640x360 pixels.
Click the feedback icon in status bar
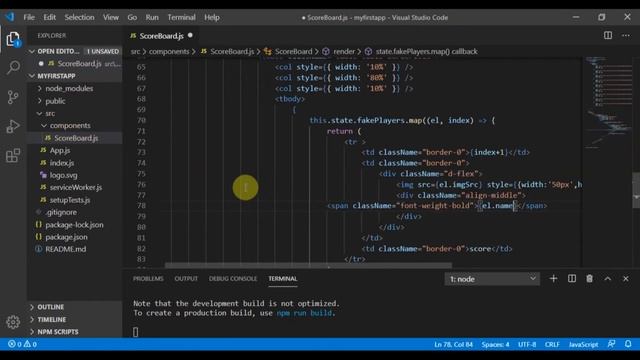(611, 344)
